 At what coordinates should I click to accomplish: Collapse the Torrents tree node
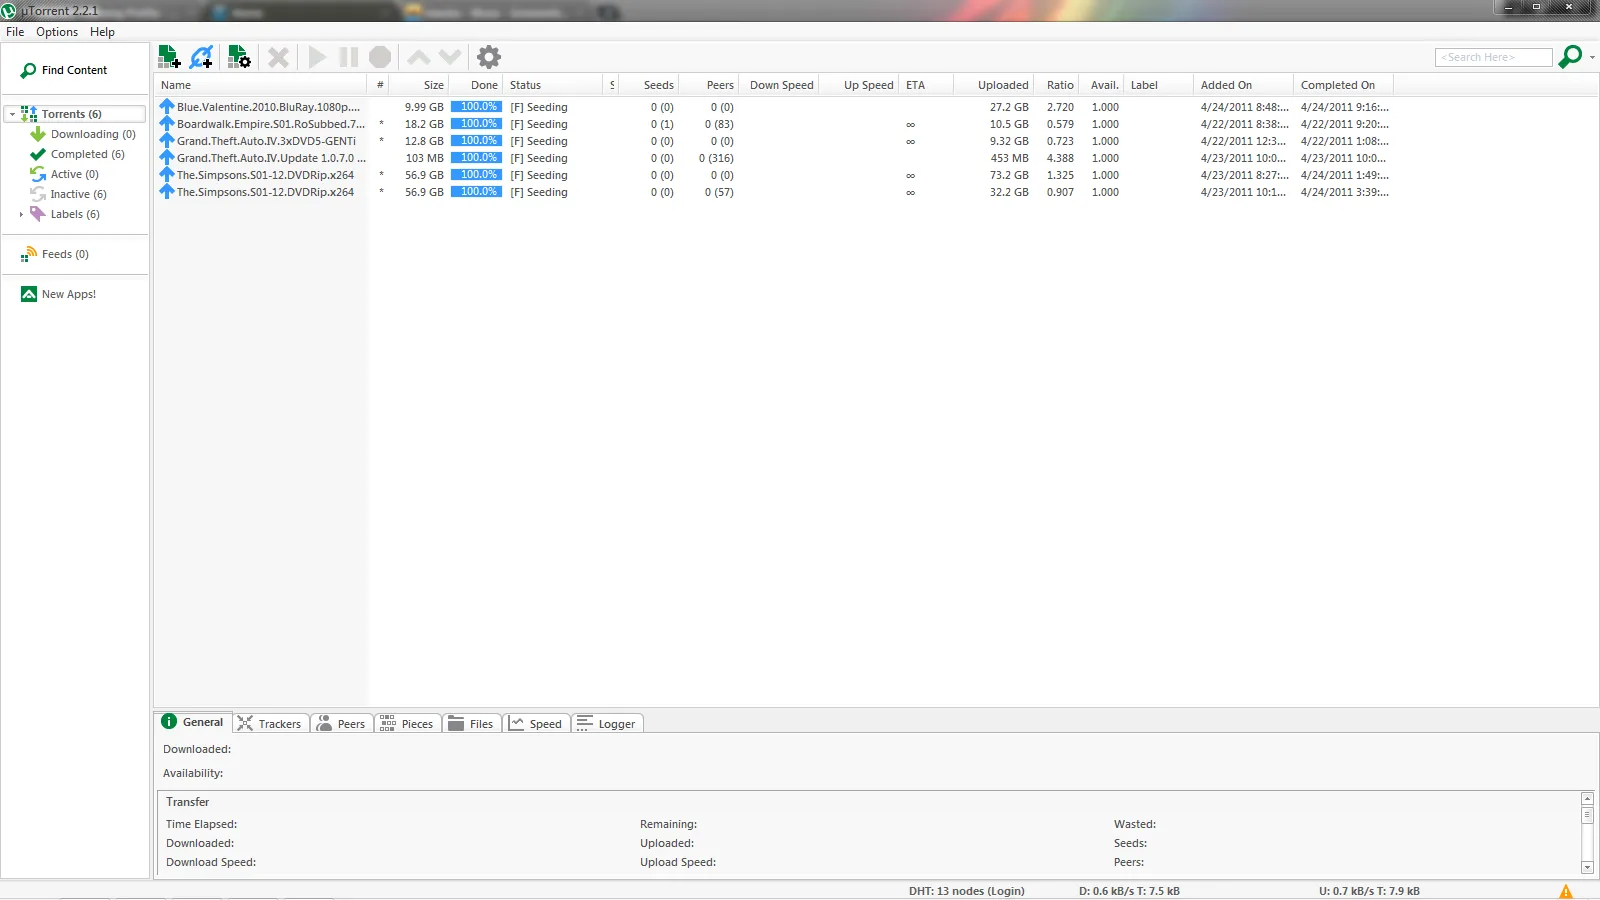pos(12,114)
